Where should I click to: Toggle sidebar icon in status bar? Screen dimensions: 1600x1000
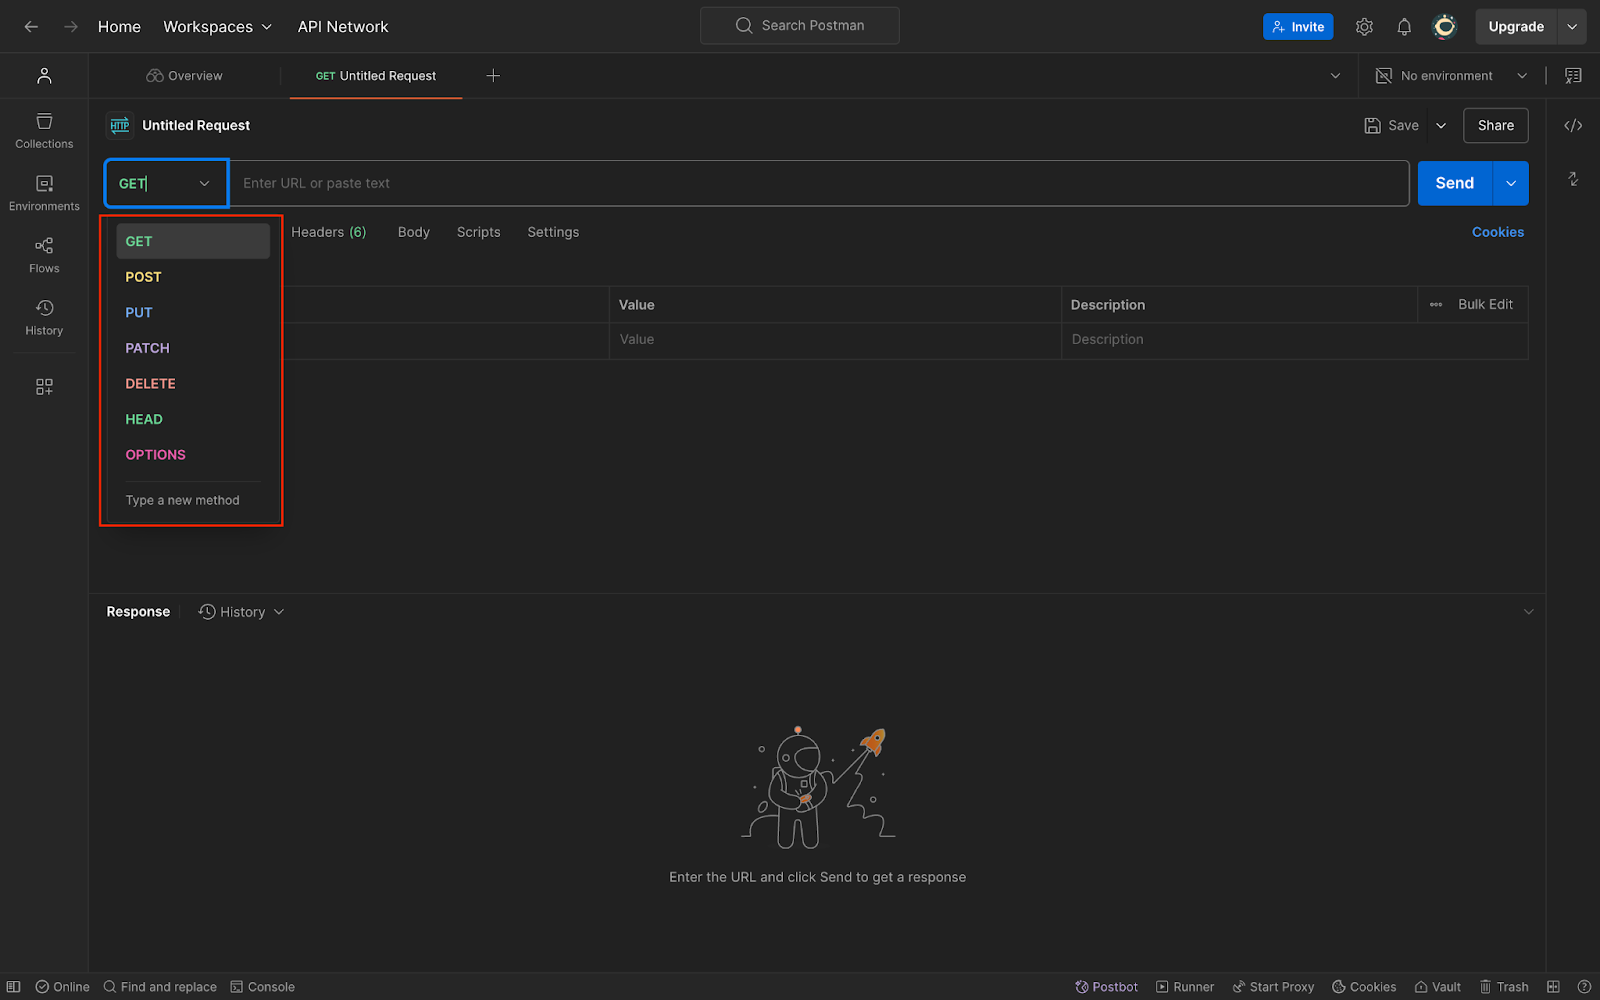(x=14, y=987)
